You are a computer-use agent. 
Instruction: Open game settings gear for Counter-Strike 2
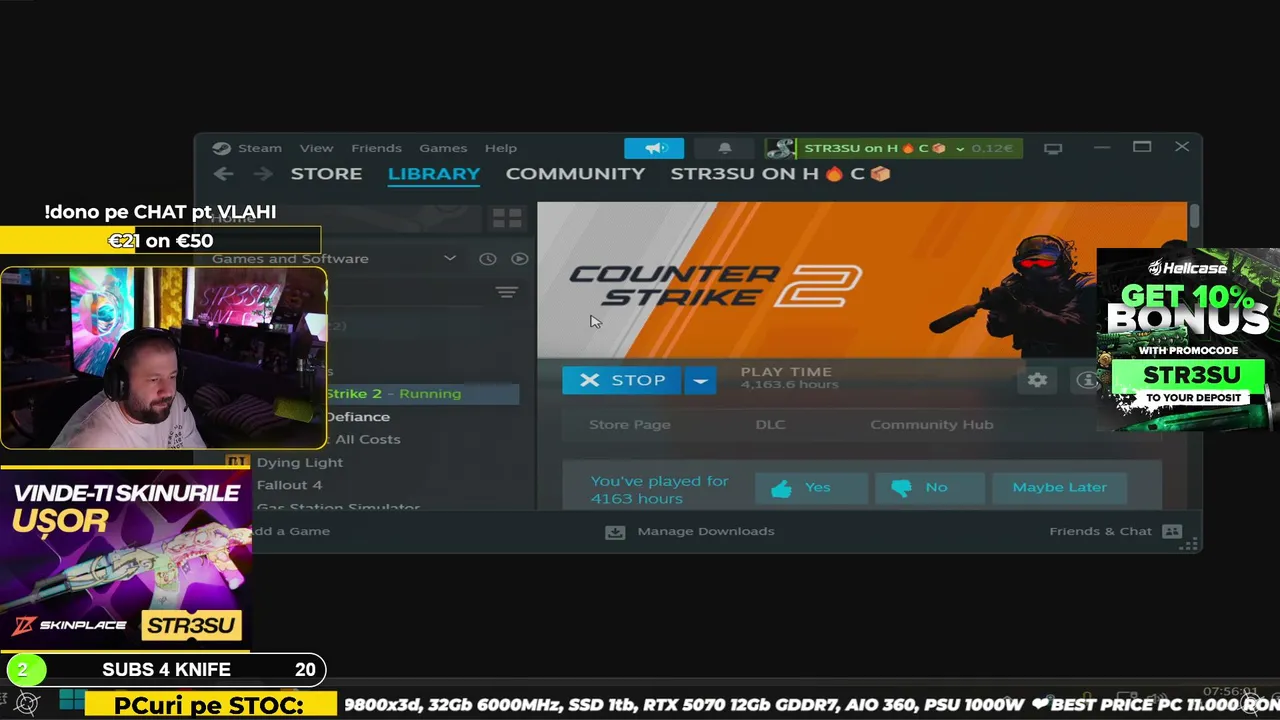1037,380
